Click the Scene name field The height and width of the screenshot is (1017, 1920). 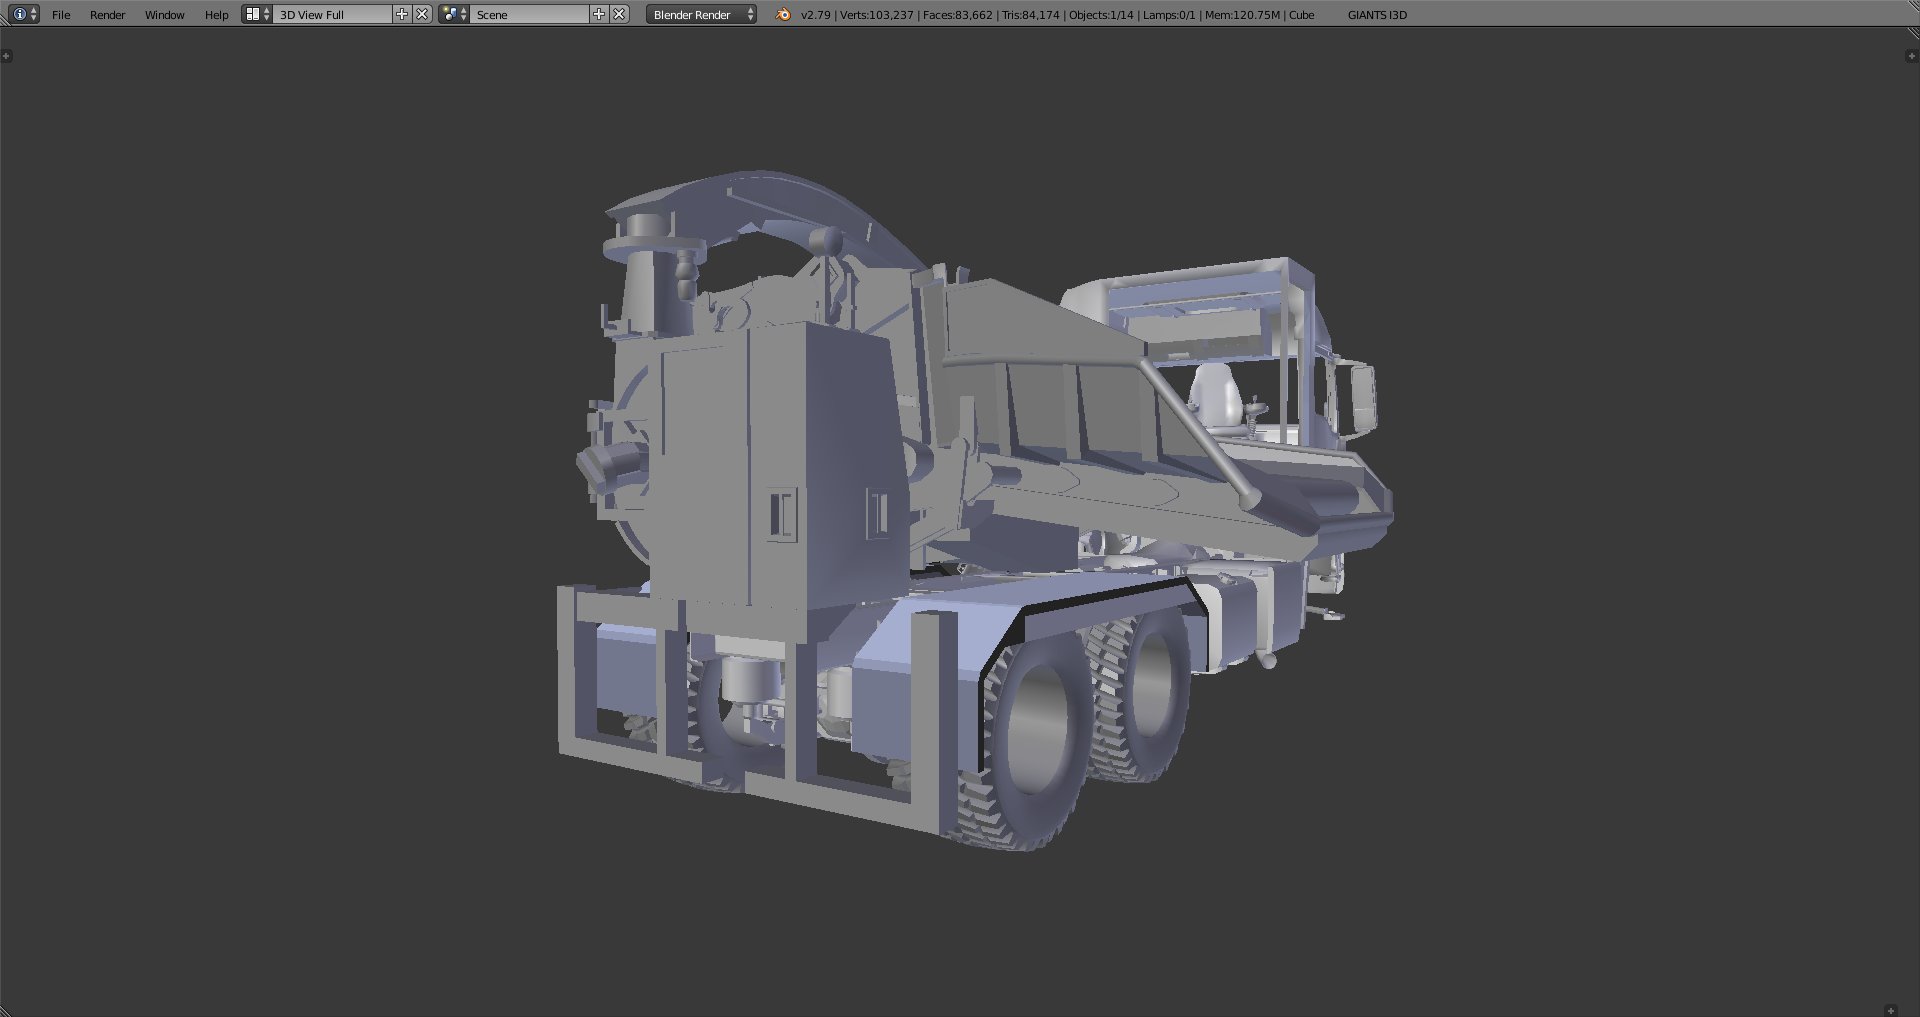coord(529,14)
